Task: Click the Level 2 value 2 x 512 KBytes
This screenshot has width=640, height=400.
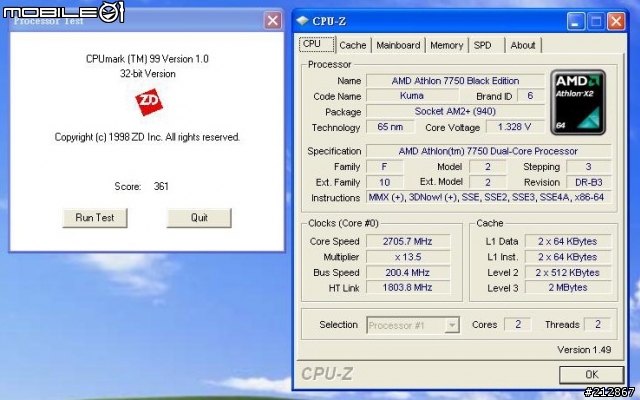Action: tap(568, 272)
